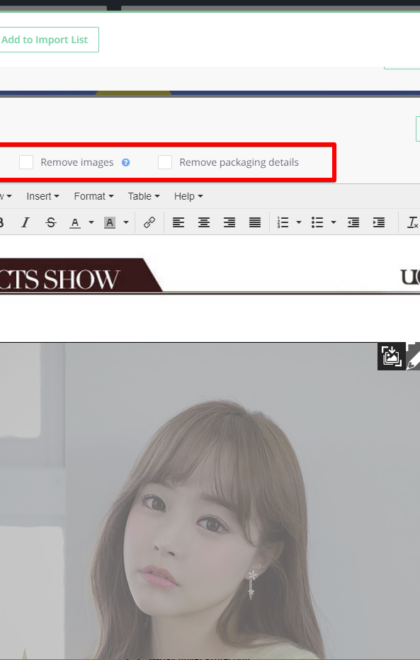Open the Insert menu
The image size is (420, 660).
click(x=43, y=196)
